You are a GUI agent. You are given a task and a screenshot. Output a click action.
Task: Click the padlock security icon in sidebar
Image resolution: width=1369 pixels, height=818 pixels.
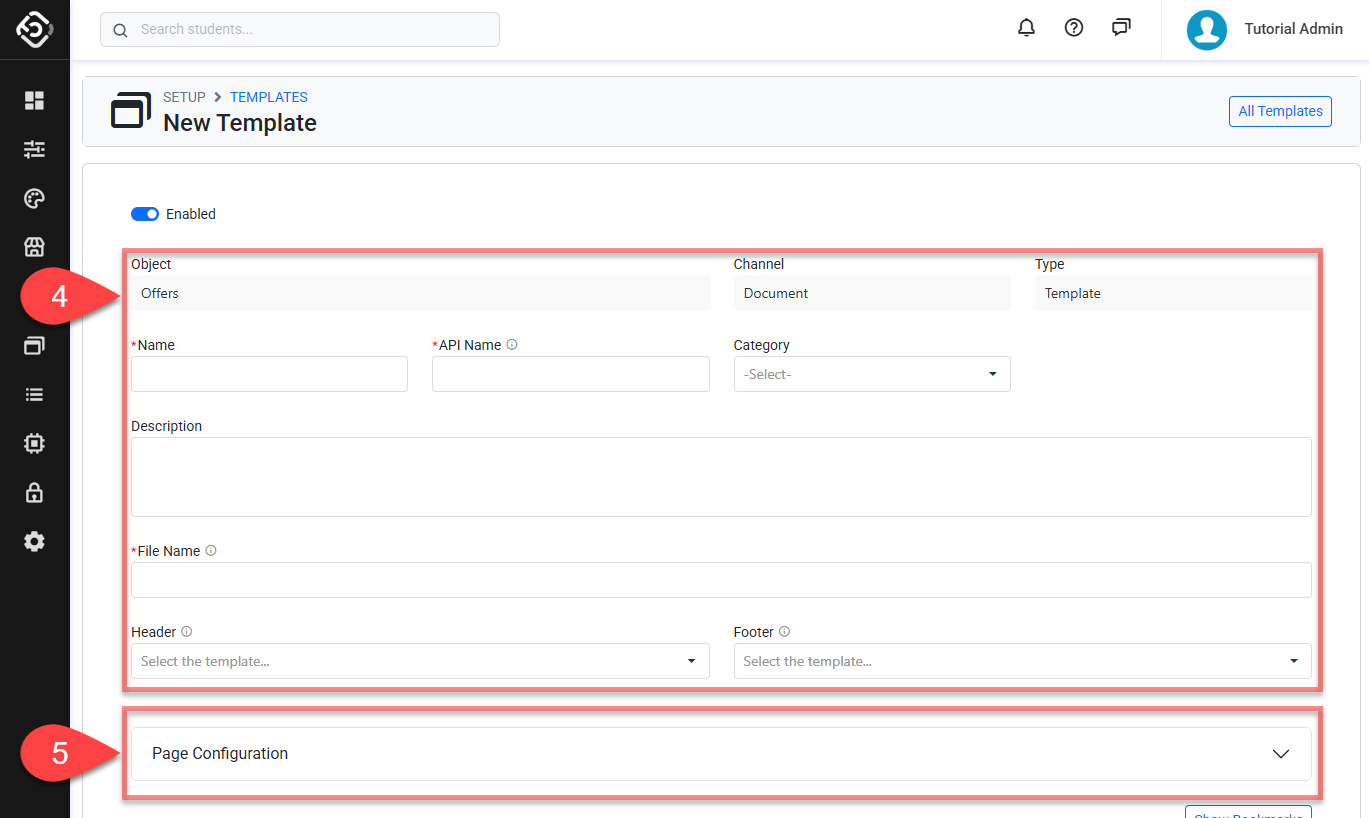click(x=35, y=492)
